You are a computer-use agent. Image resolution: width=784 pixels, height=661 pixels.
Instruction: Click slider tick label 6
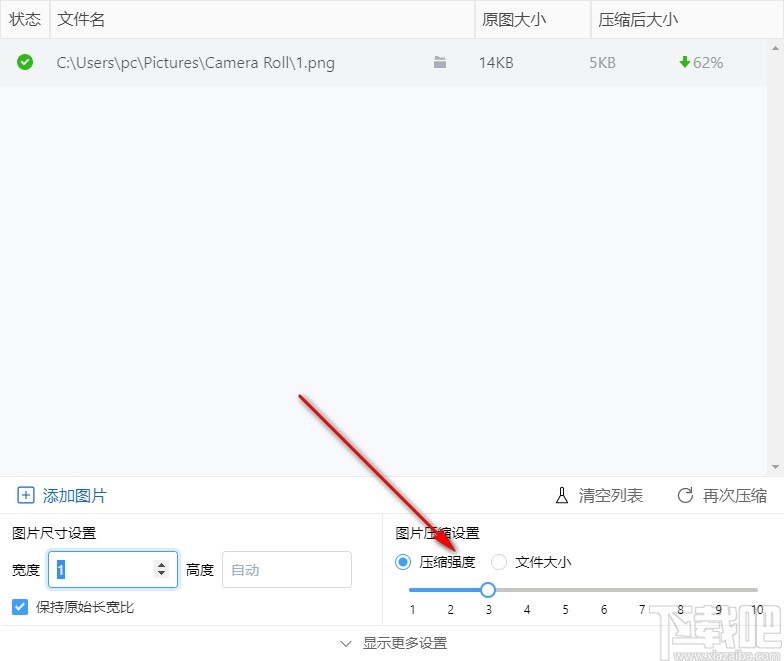(x=604, y=610)
